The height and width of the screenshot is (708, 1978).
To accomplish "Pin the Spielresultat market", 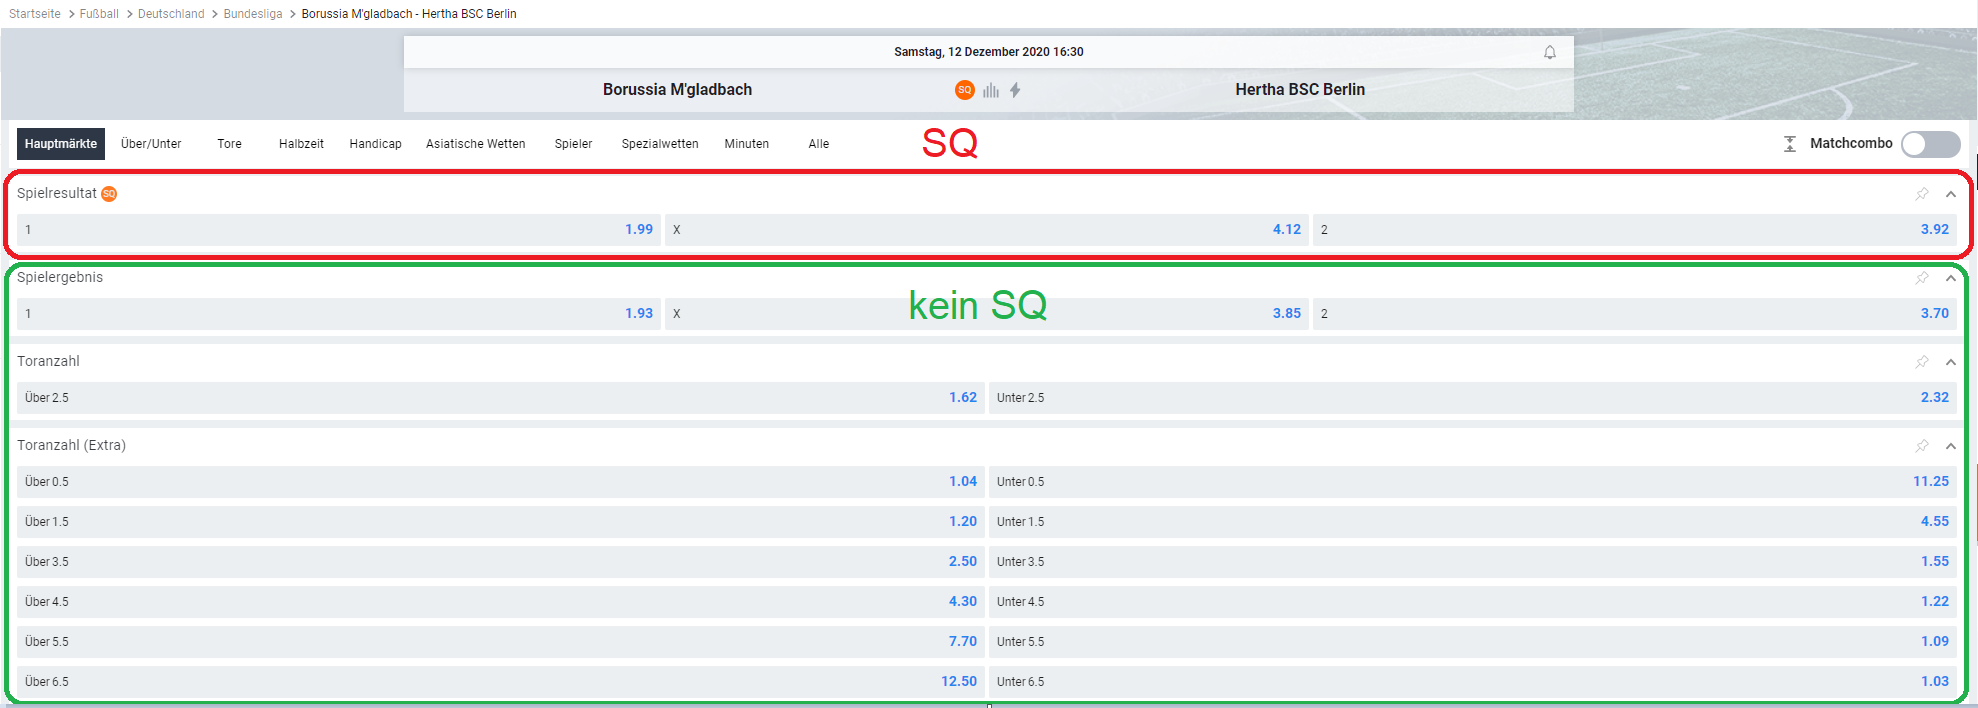I will (1922, 194).
